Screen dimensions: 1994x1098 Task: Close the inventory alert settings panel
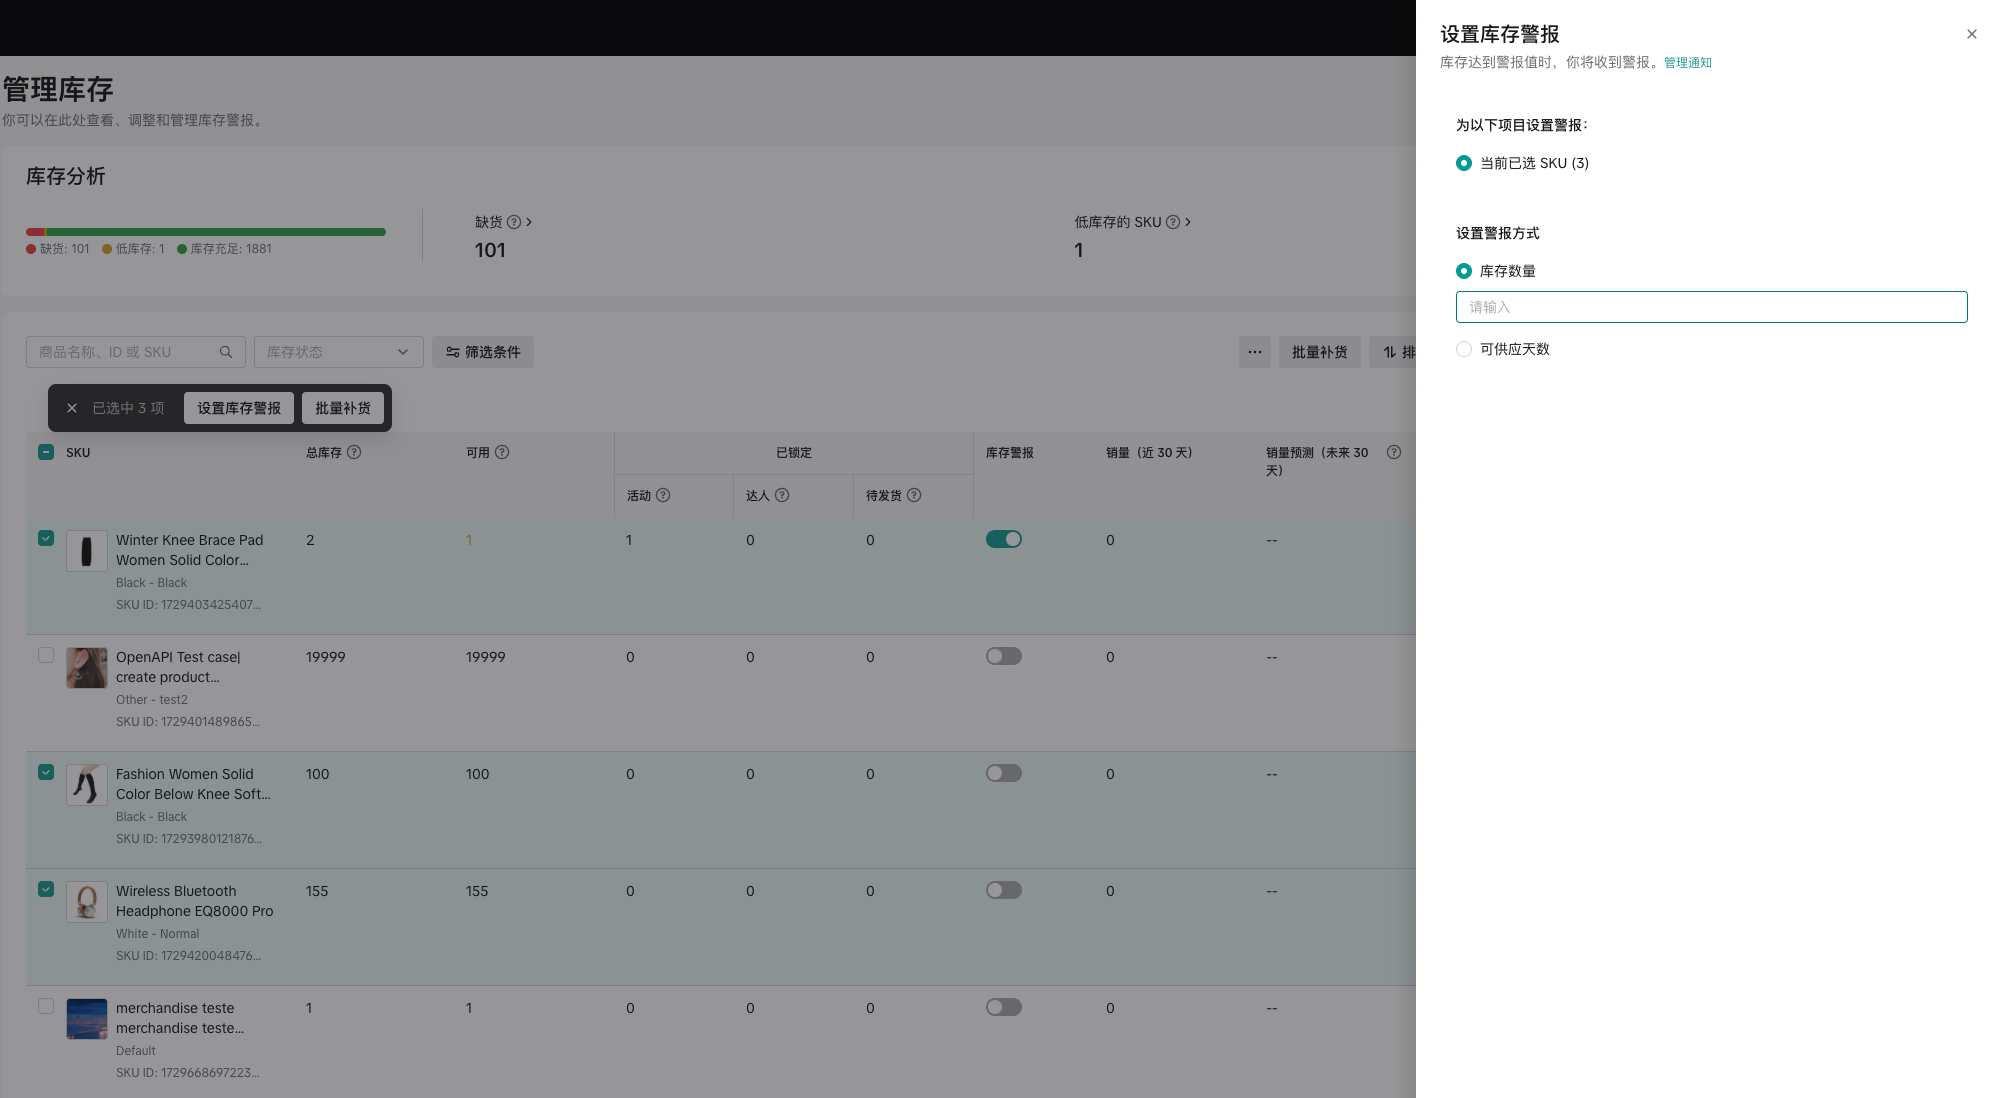point(1971,34)
